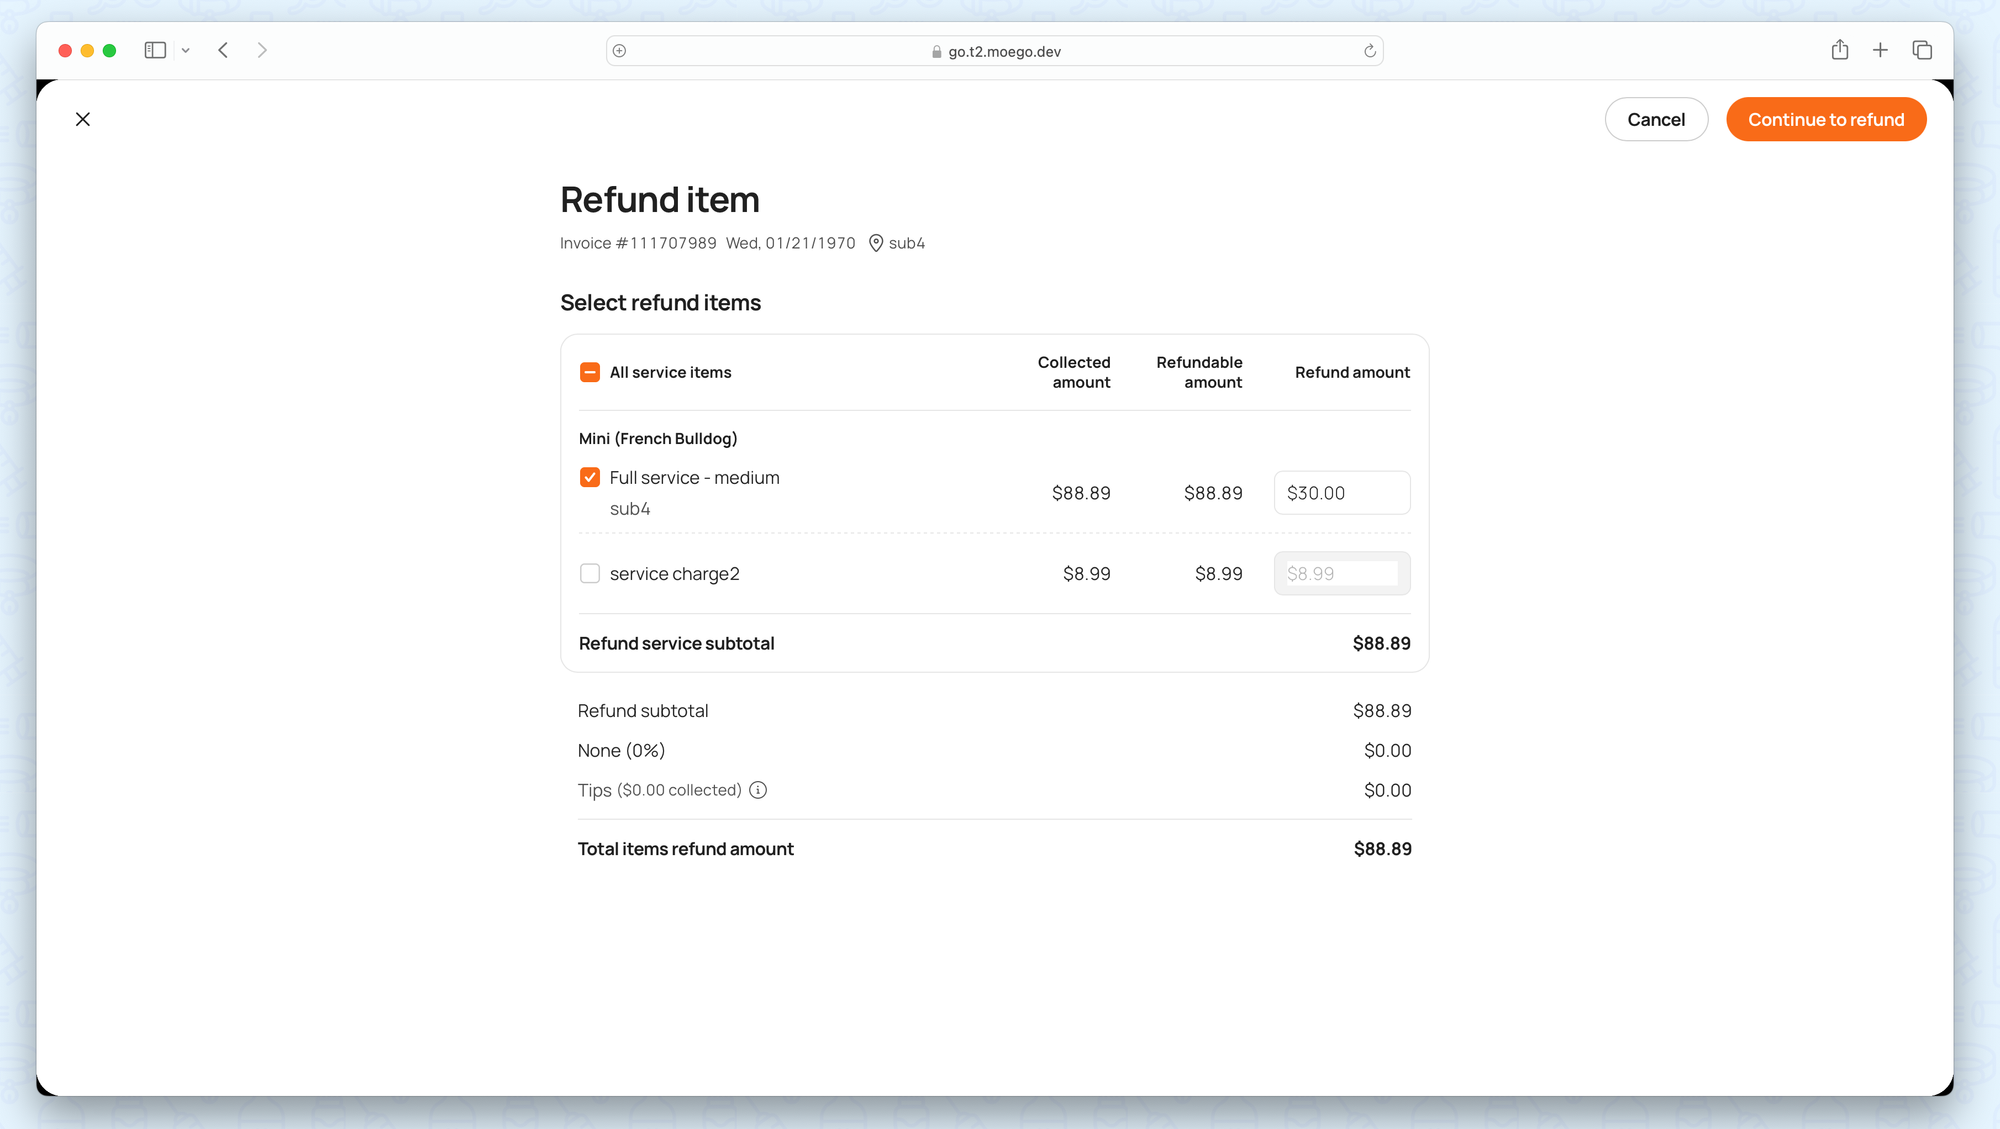Viewport: 2000px width, 1129px height.
Task: Click Cancel button
Action: tap(1656, 119)
